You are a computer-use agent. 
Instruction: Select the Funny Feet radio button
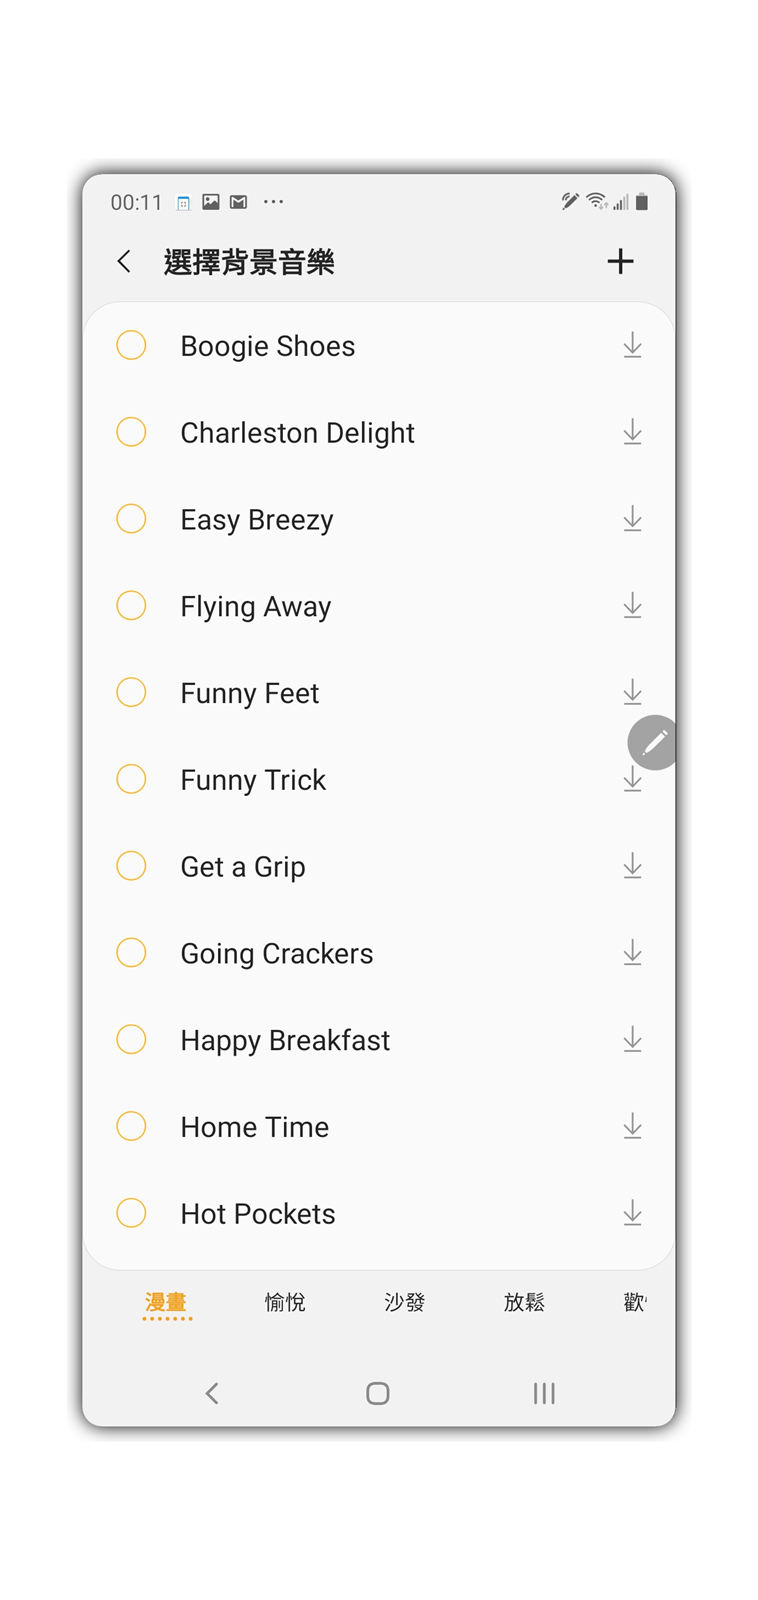point(131,692)
